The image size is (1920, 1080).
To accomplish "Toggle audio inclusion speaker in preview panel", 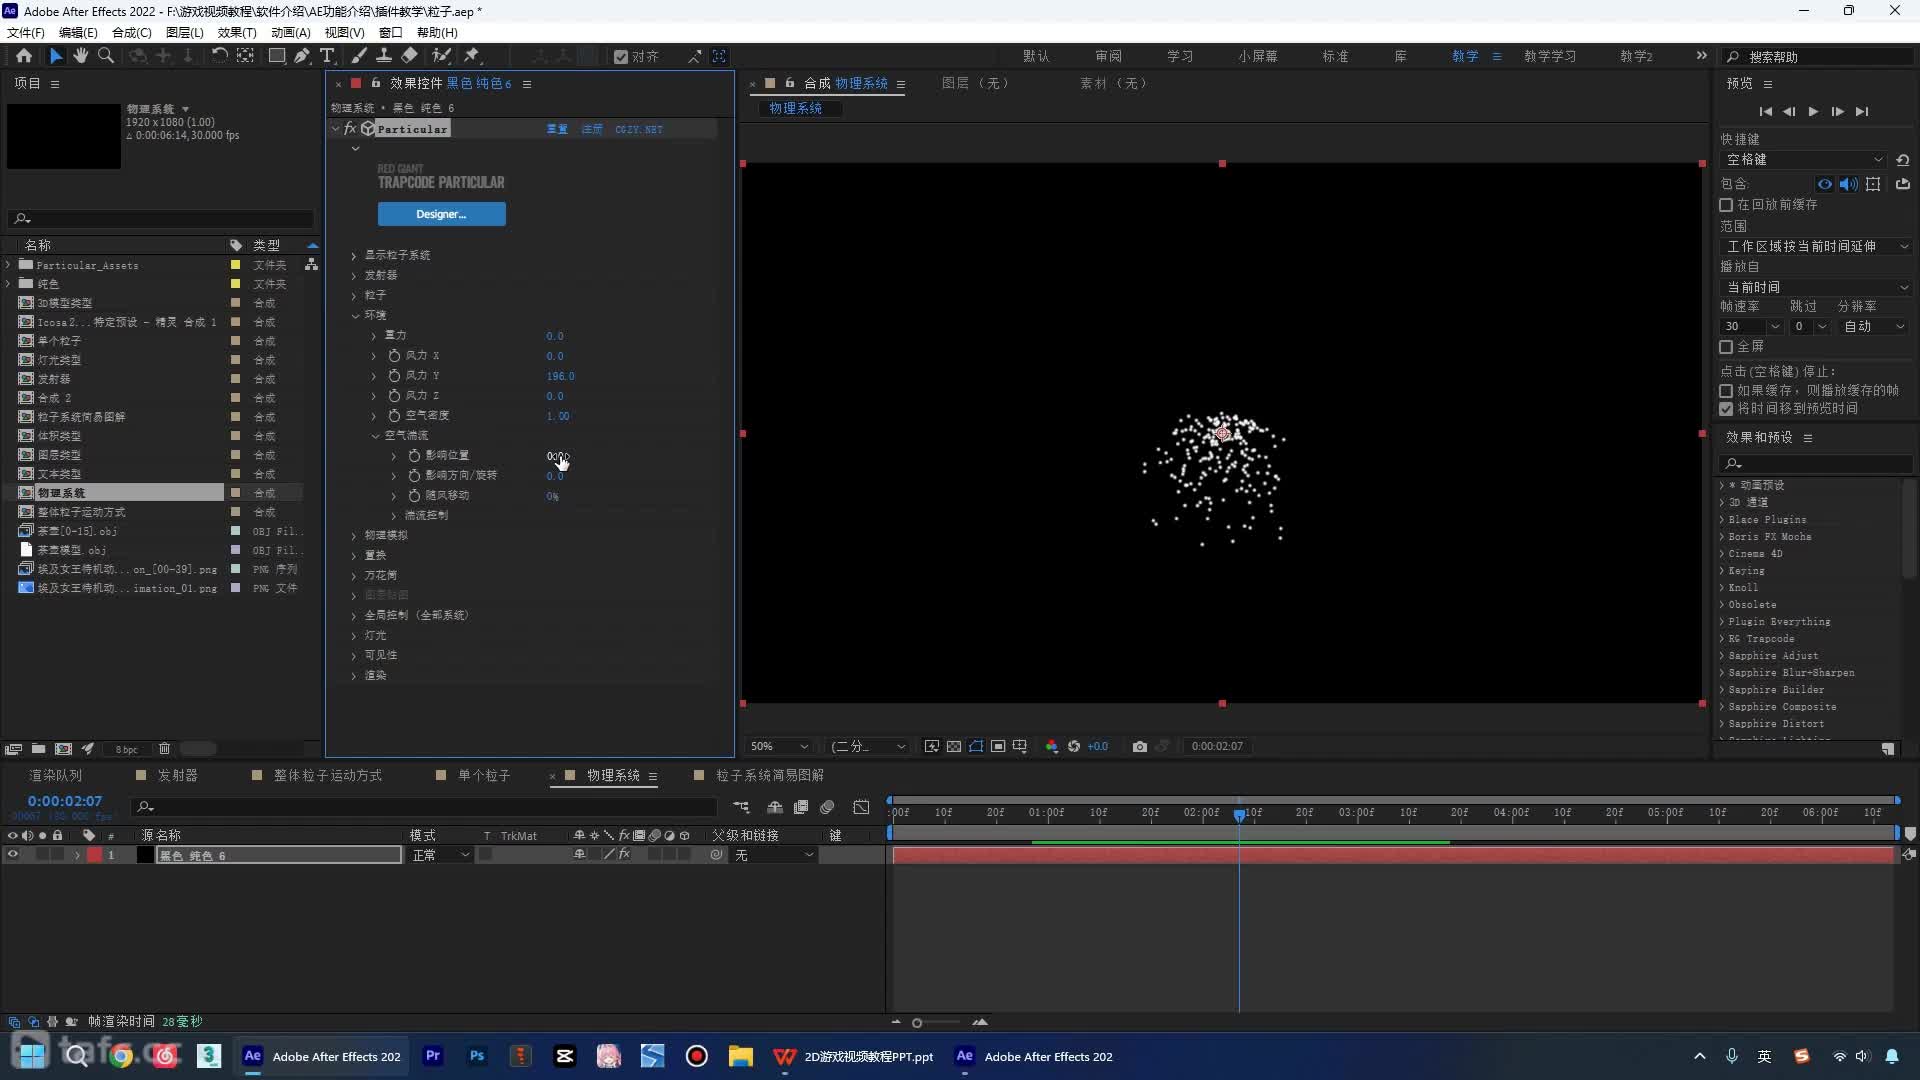I will tap(1848, 184).
